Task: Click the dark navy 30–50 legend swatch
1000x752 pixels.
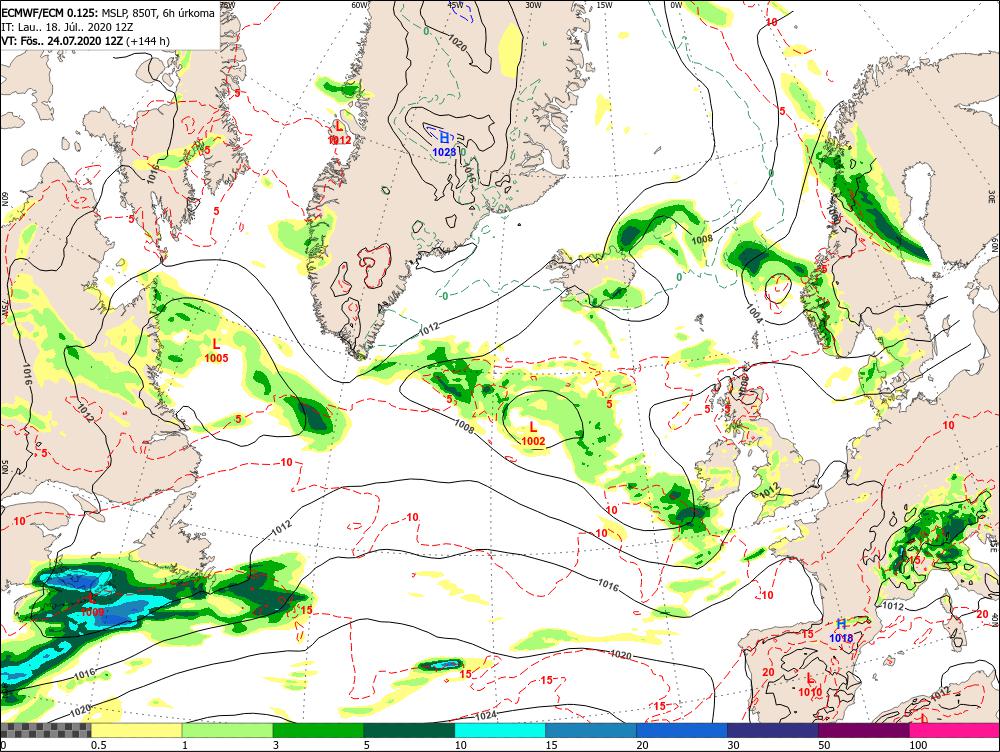Action: click(772, 730)
